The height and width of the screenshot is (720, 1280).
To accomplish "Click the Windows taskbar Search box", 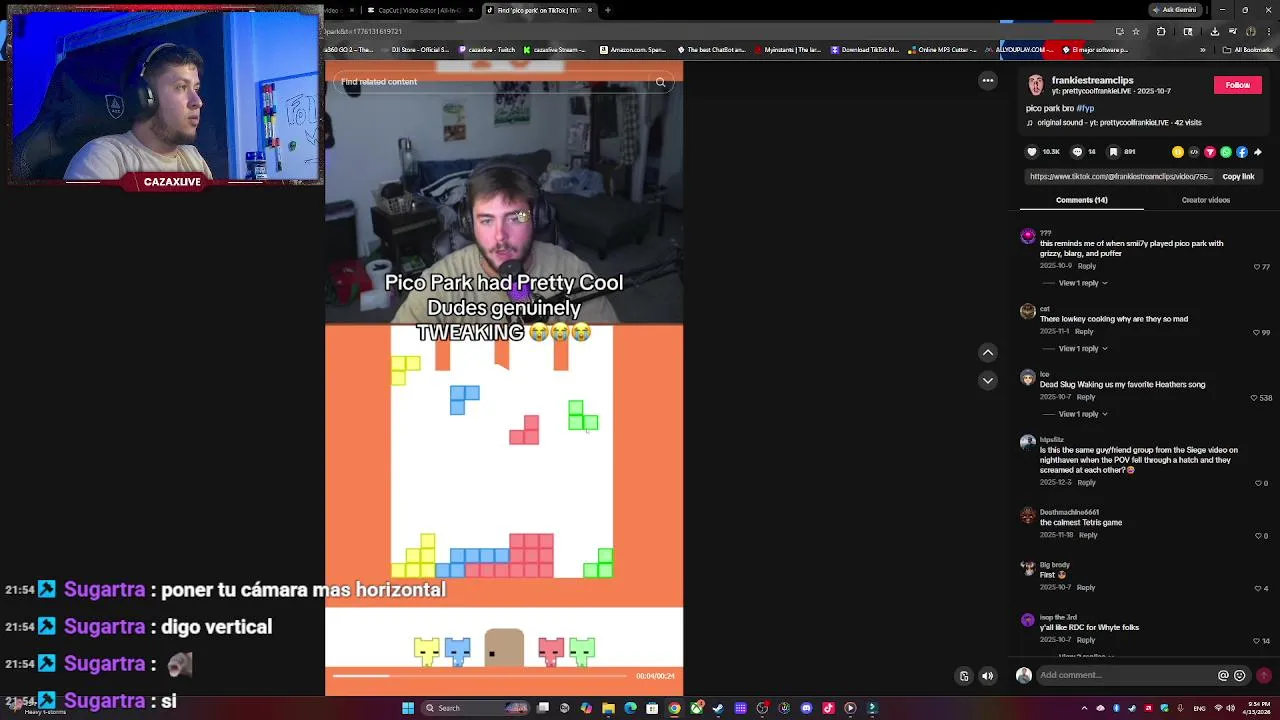I will (475, 708).
